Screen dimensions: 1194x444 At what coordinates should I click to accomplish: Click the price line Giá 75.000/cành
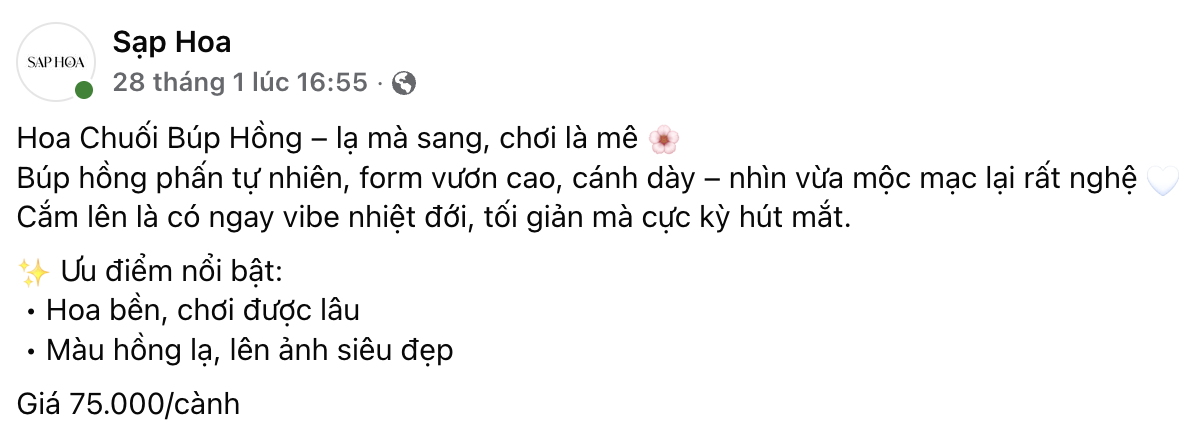tap(129, 405)
